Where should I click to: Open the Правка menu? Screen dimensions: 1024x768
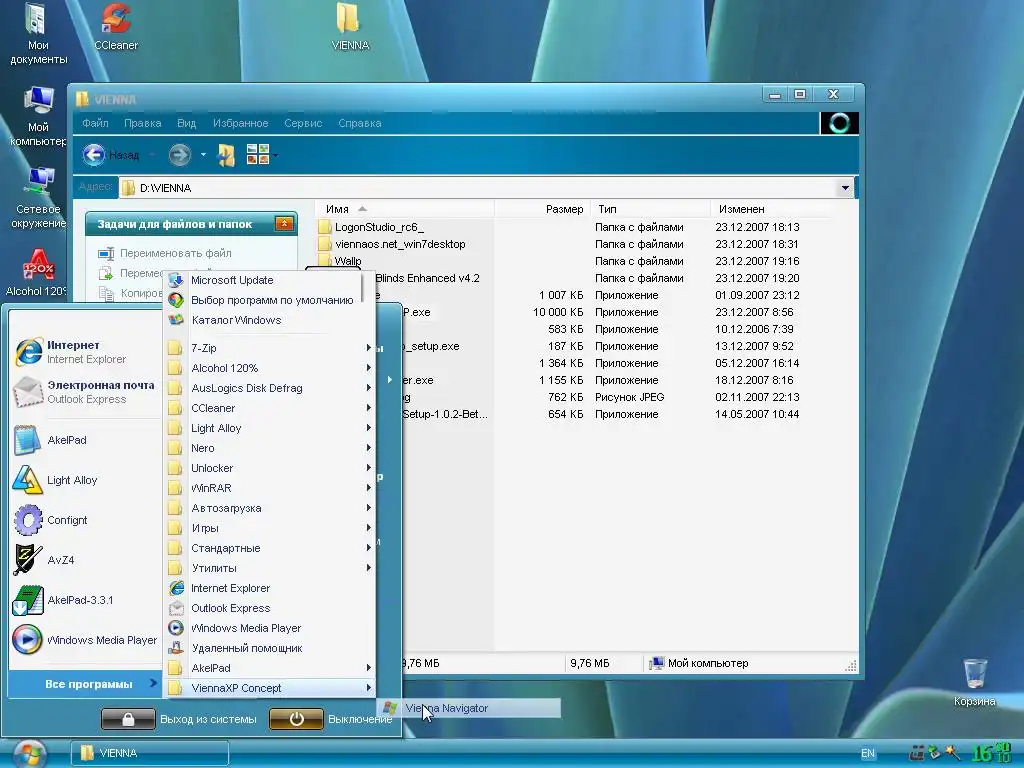pyautogui.click(x=142, y=123)
